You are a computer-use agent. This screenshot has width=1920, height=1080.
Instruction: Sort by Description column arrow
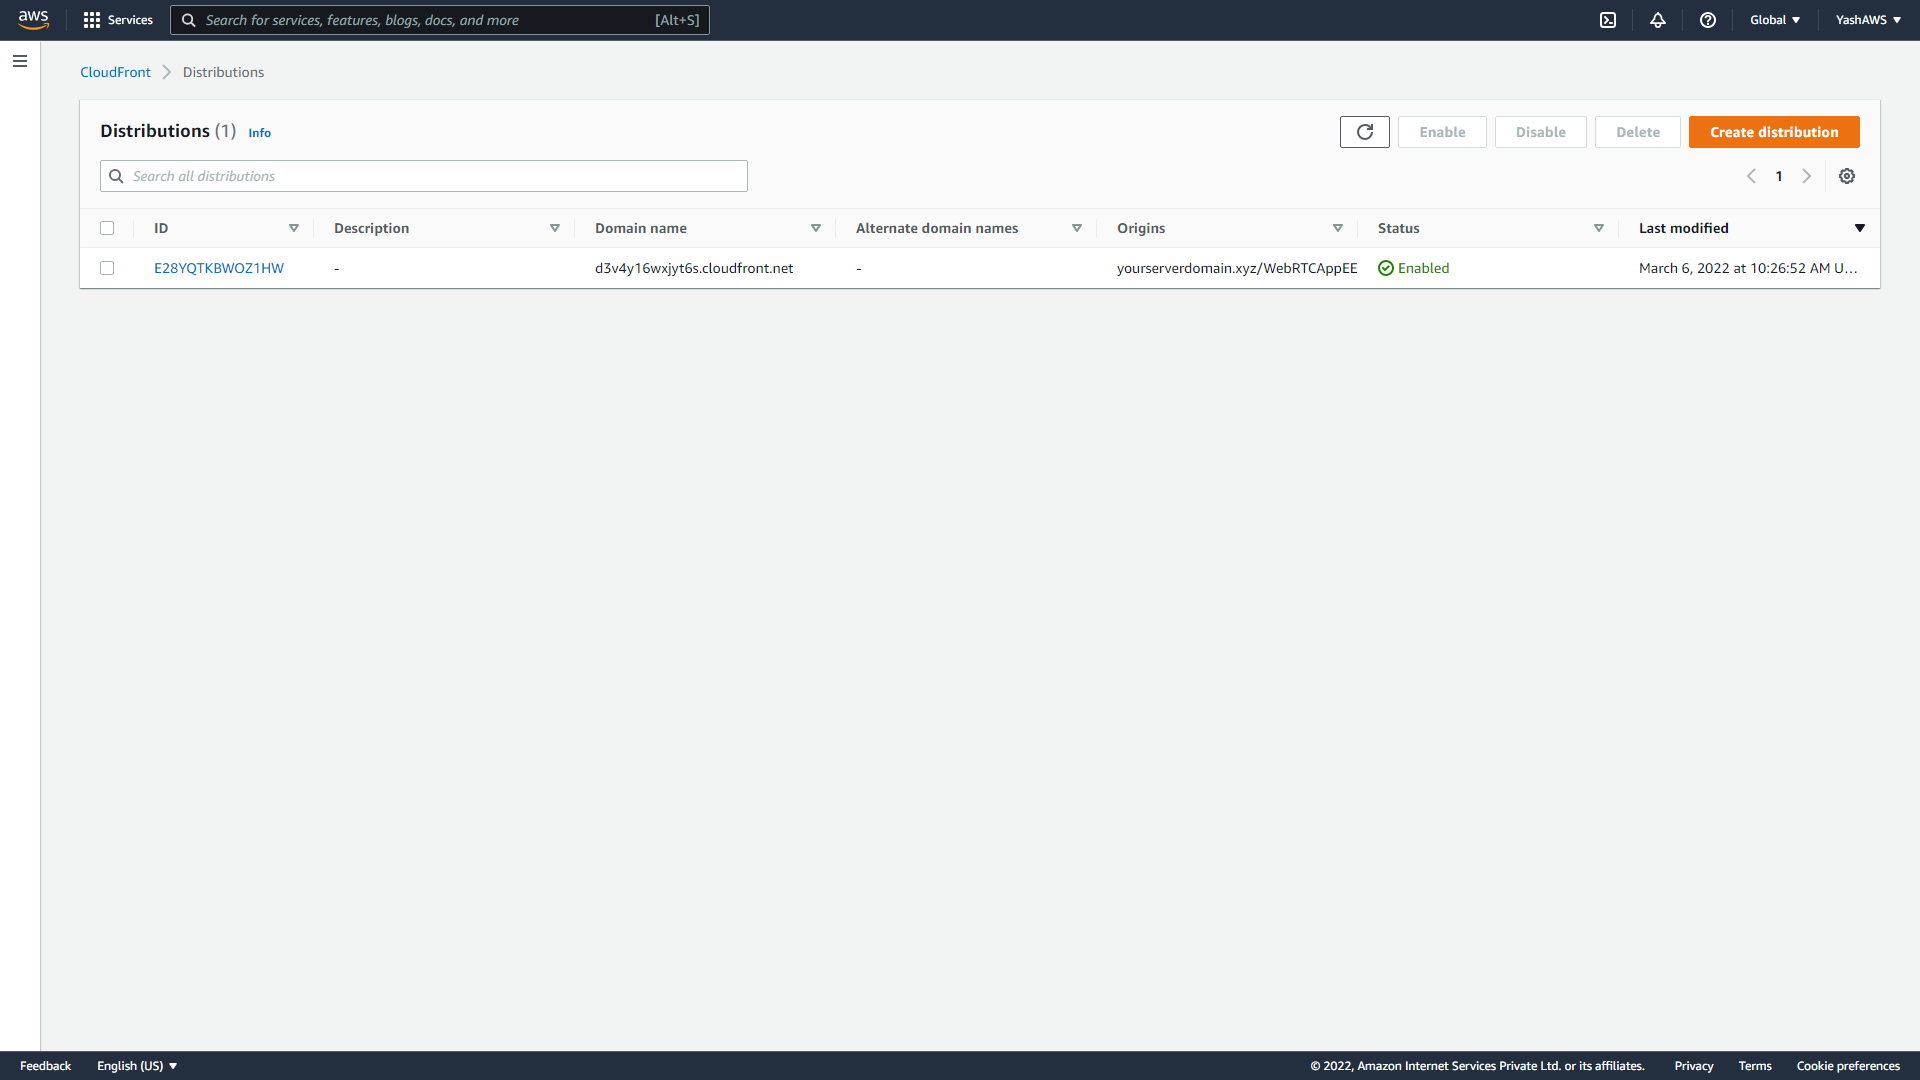[555, 228]
